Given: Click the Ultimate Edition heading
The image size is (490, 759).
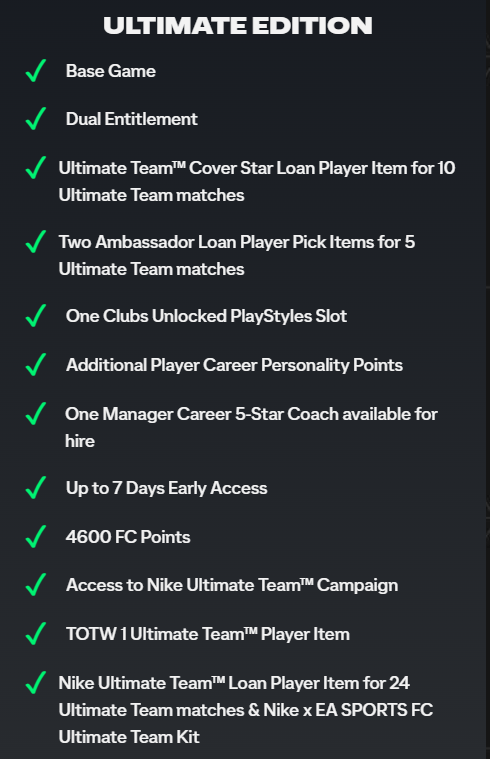Looking at the screenshot, I should 238,26.
